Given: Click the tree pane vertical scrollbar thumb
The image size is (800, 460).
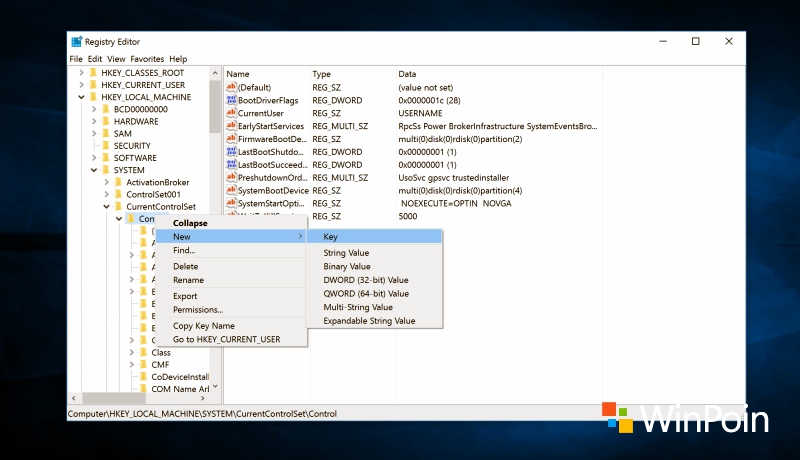Looking at the screenshot, I should (x=215, y=106).
